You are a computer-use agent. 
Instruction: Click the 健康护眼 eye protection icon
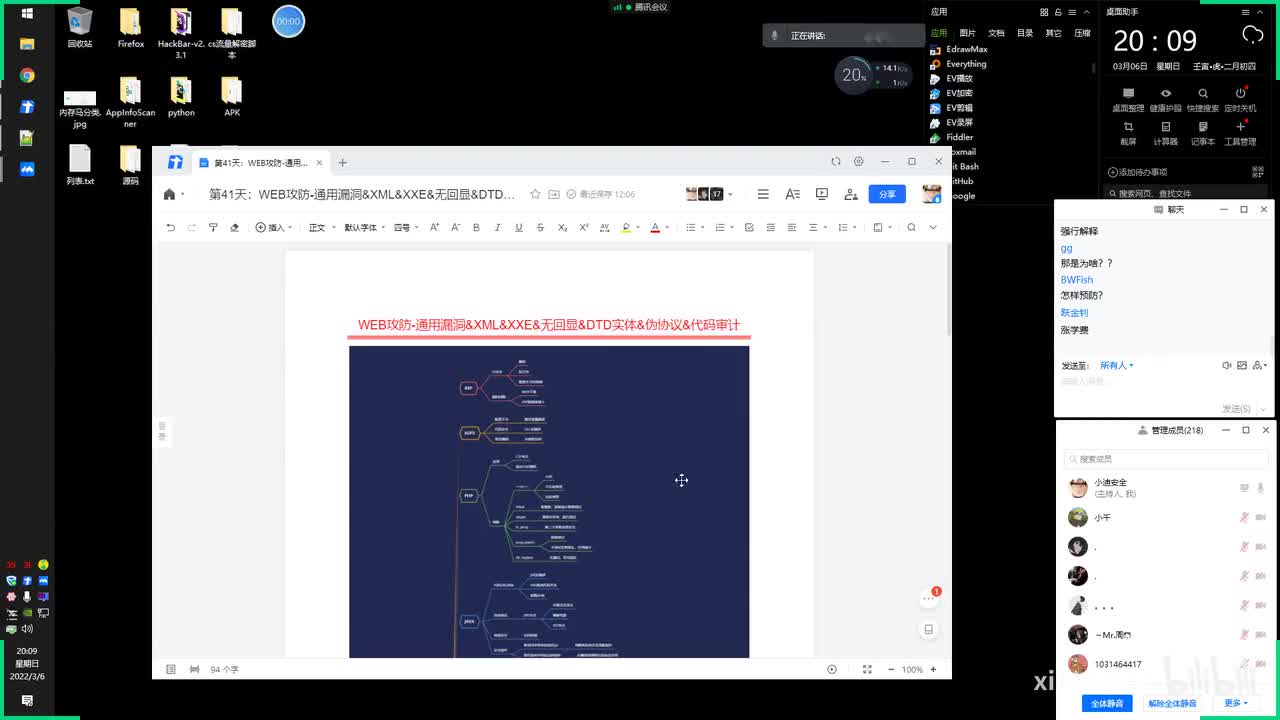[x=1165, y=99]
